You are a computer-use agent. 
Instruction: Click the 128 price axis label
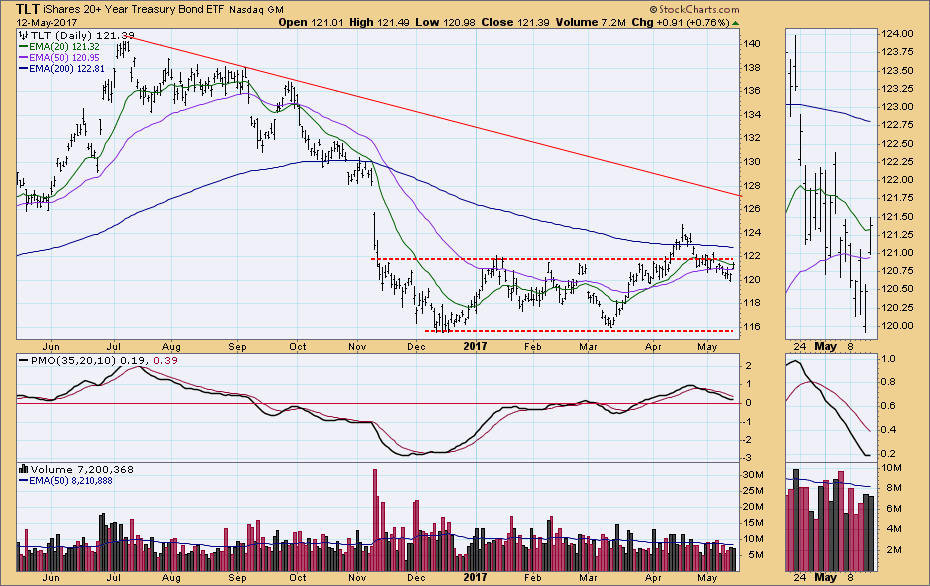(x=751, y=186)
